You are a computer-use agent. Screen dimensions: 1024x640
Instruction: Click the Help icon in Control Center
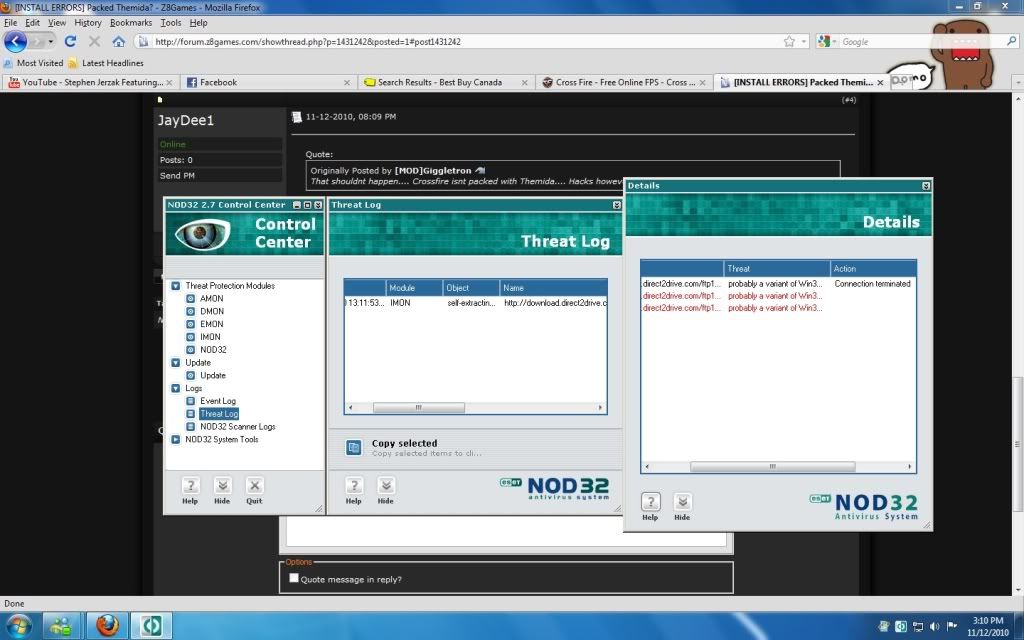190,486
